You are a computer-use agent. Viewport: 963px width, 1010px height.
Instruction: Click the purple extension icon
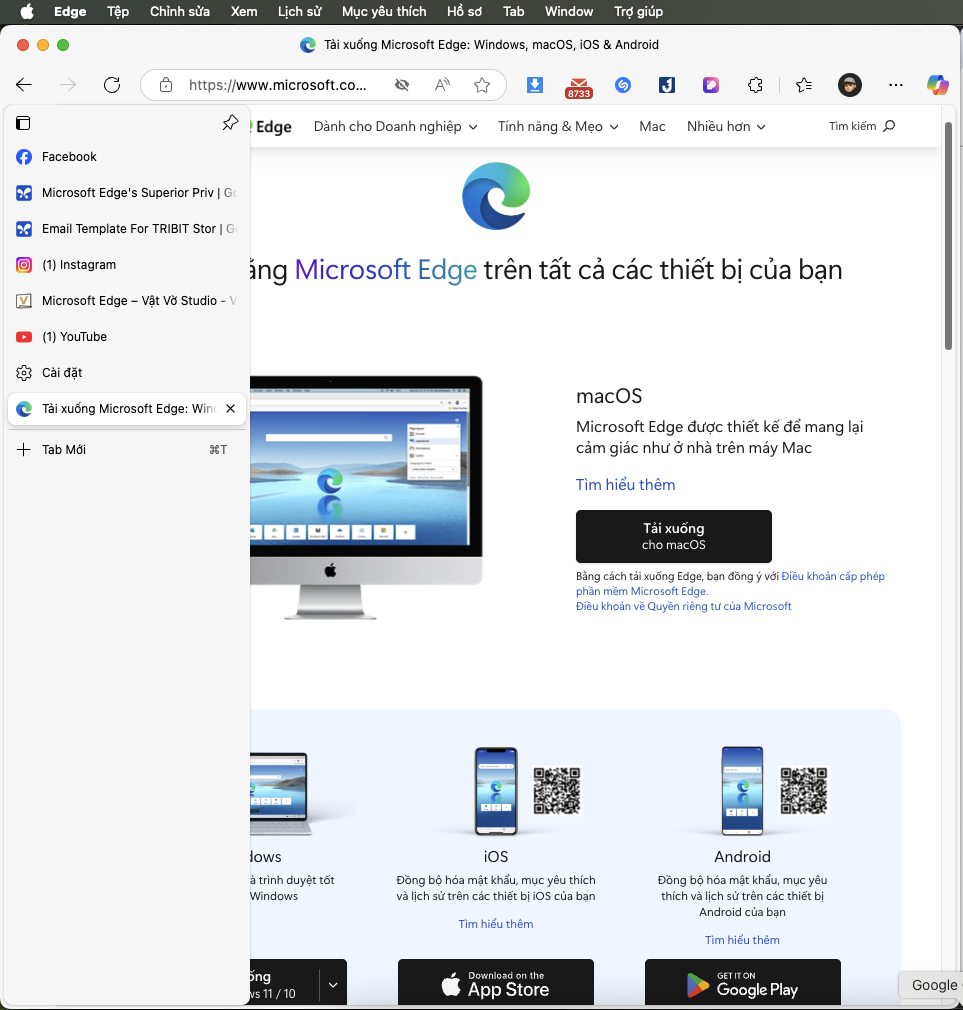point(710,85)
